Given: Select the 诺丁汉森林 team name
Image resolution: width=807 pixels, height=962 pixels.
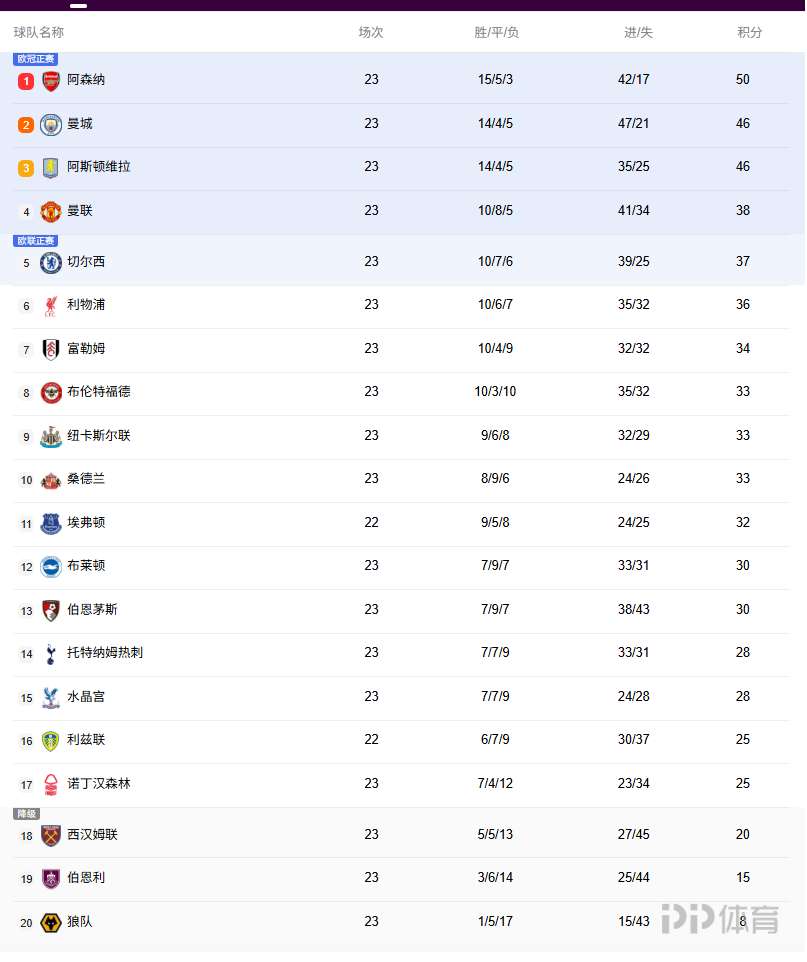Looking at the screenshot, I should point(99,784).
